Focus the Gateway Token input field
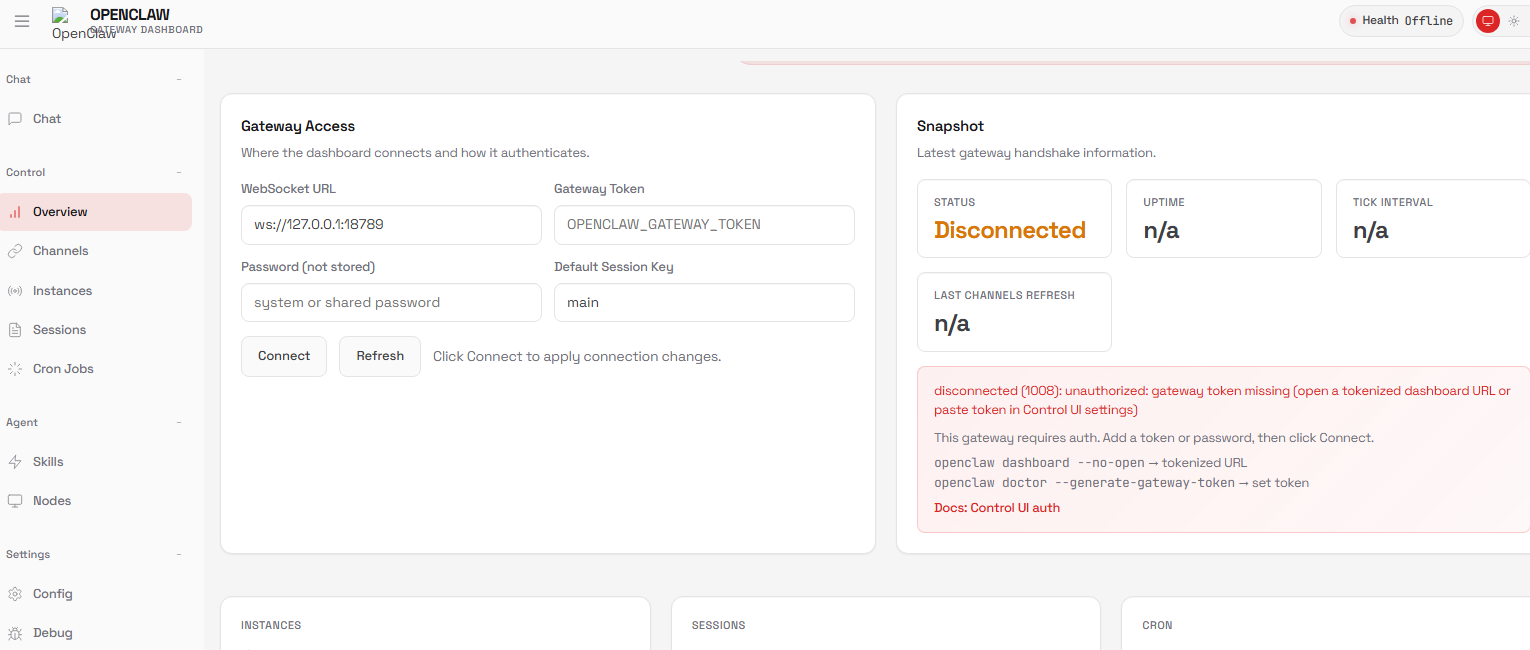Viewport: 1530px width, 650px height. [x=704, y=225]
